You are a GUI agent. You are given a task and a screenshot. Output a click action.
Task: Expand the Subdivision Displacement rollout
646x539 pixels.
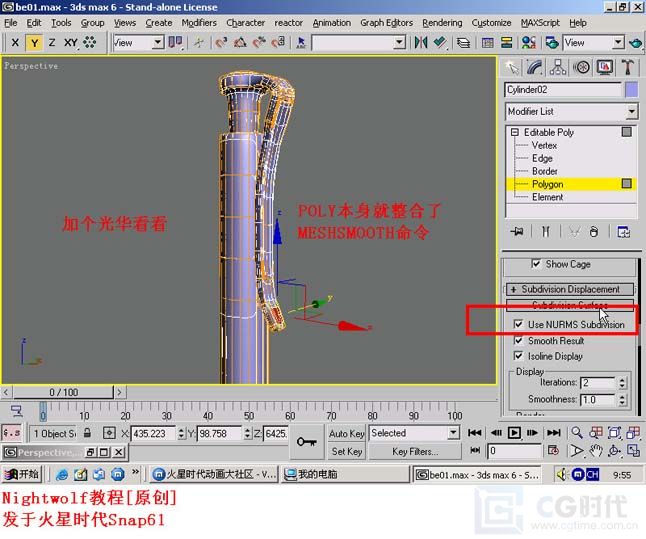(x=570, y=289)
